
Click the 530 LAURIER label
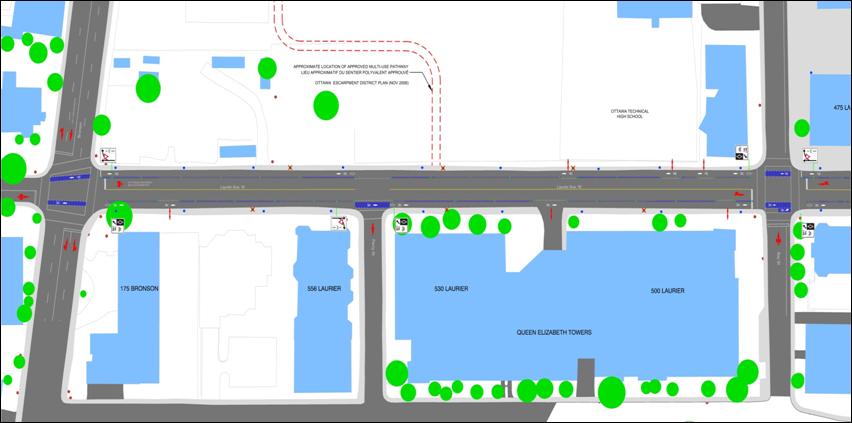point(451,289)
